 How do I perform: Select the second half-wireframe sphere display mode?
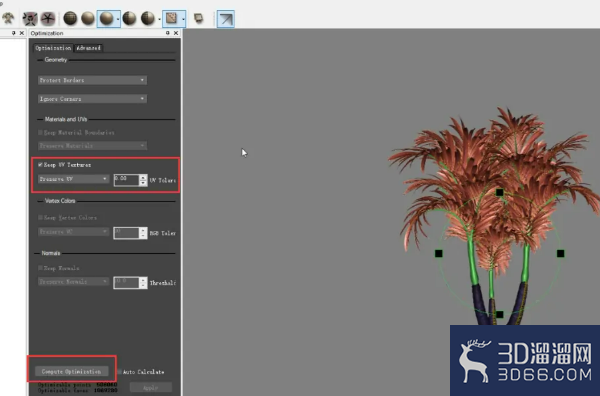click(x=148, y=18)
